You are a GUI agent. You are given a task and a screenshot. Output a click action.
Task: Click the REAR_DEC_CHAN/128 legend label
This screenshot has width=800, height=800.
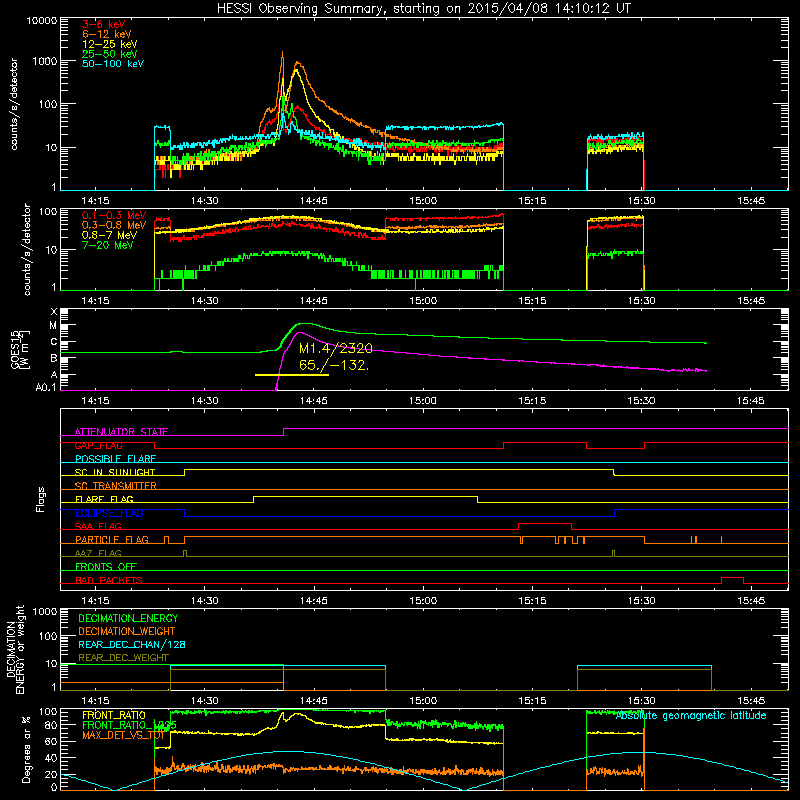(132, 644)
